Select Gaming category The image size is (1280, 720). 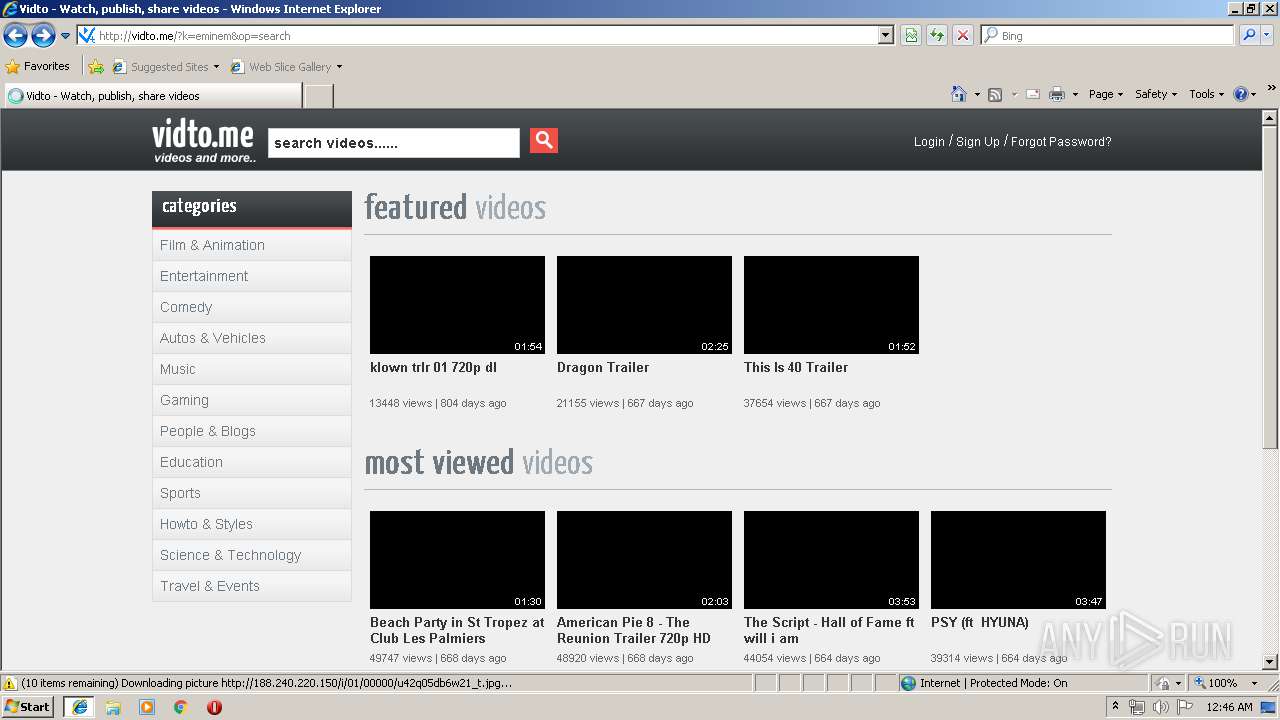pos(252,400)
